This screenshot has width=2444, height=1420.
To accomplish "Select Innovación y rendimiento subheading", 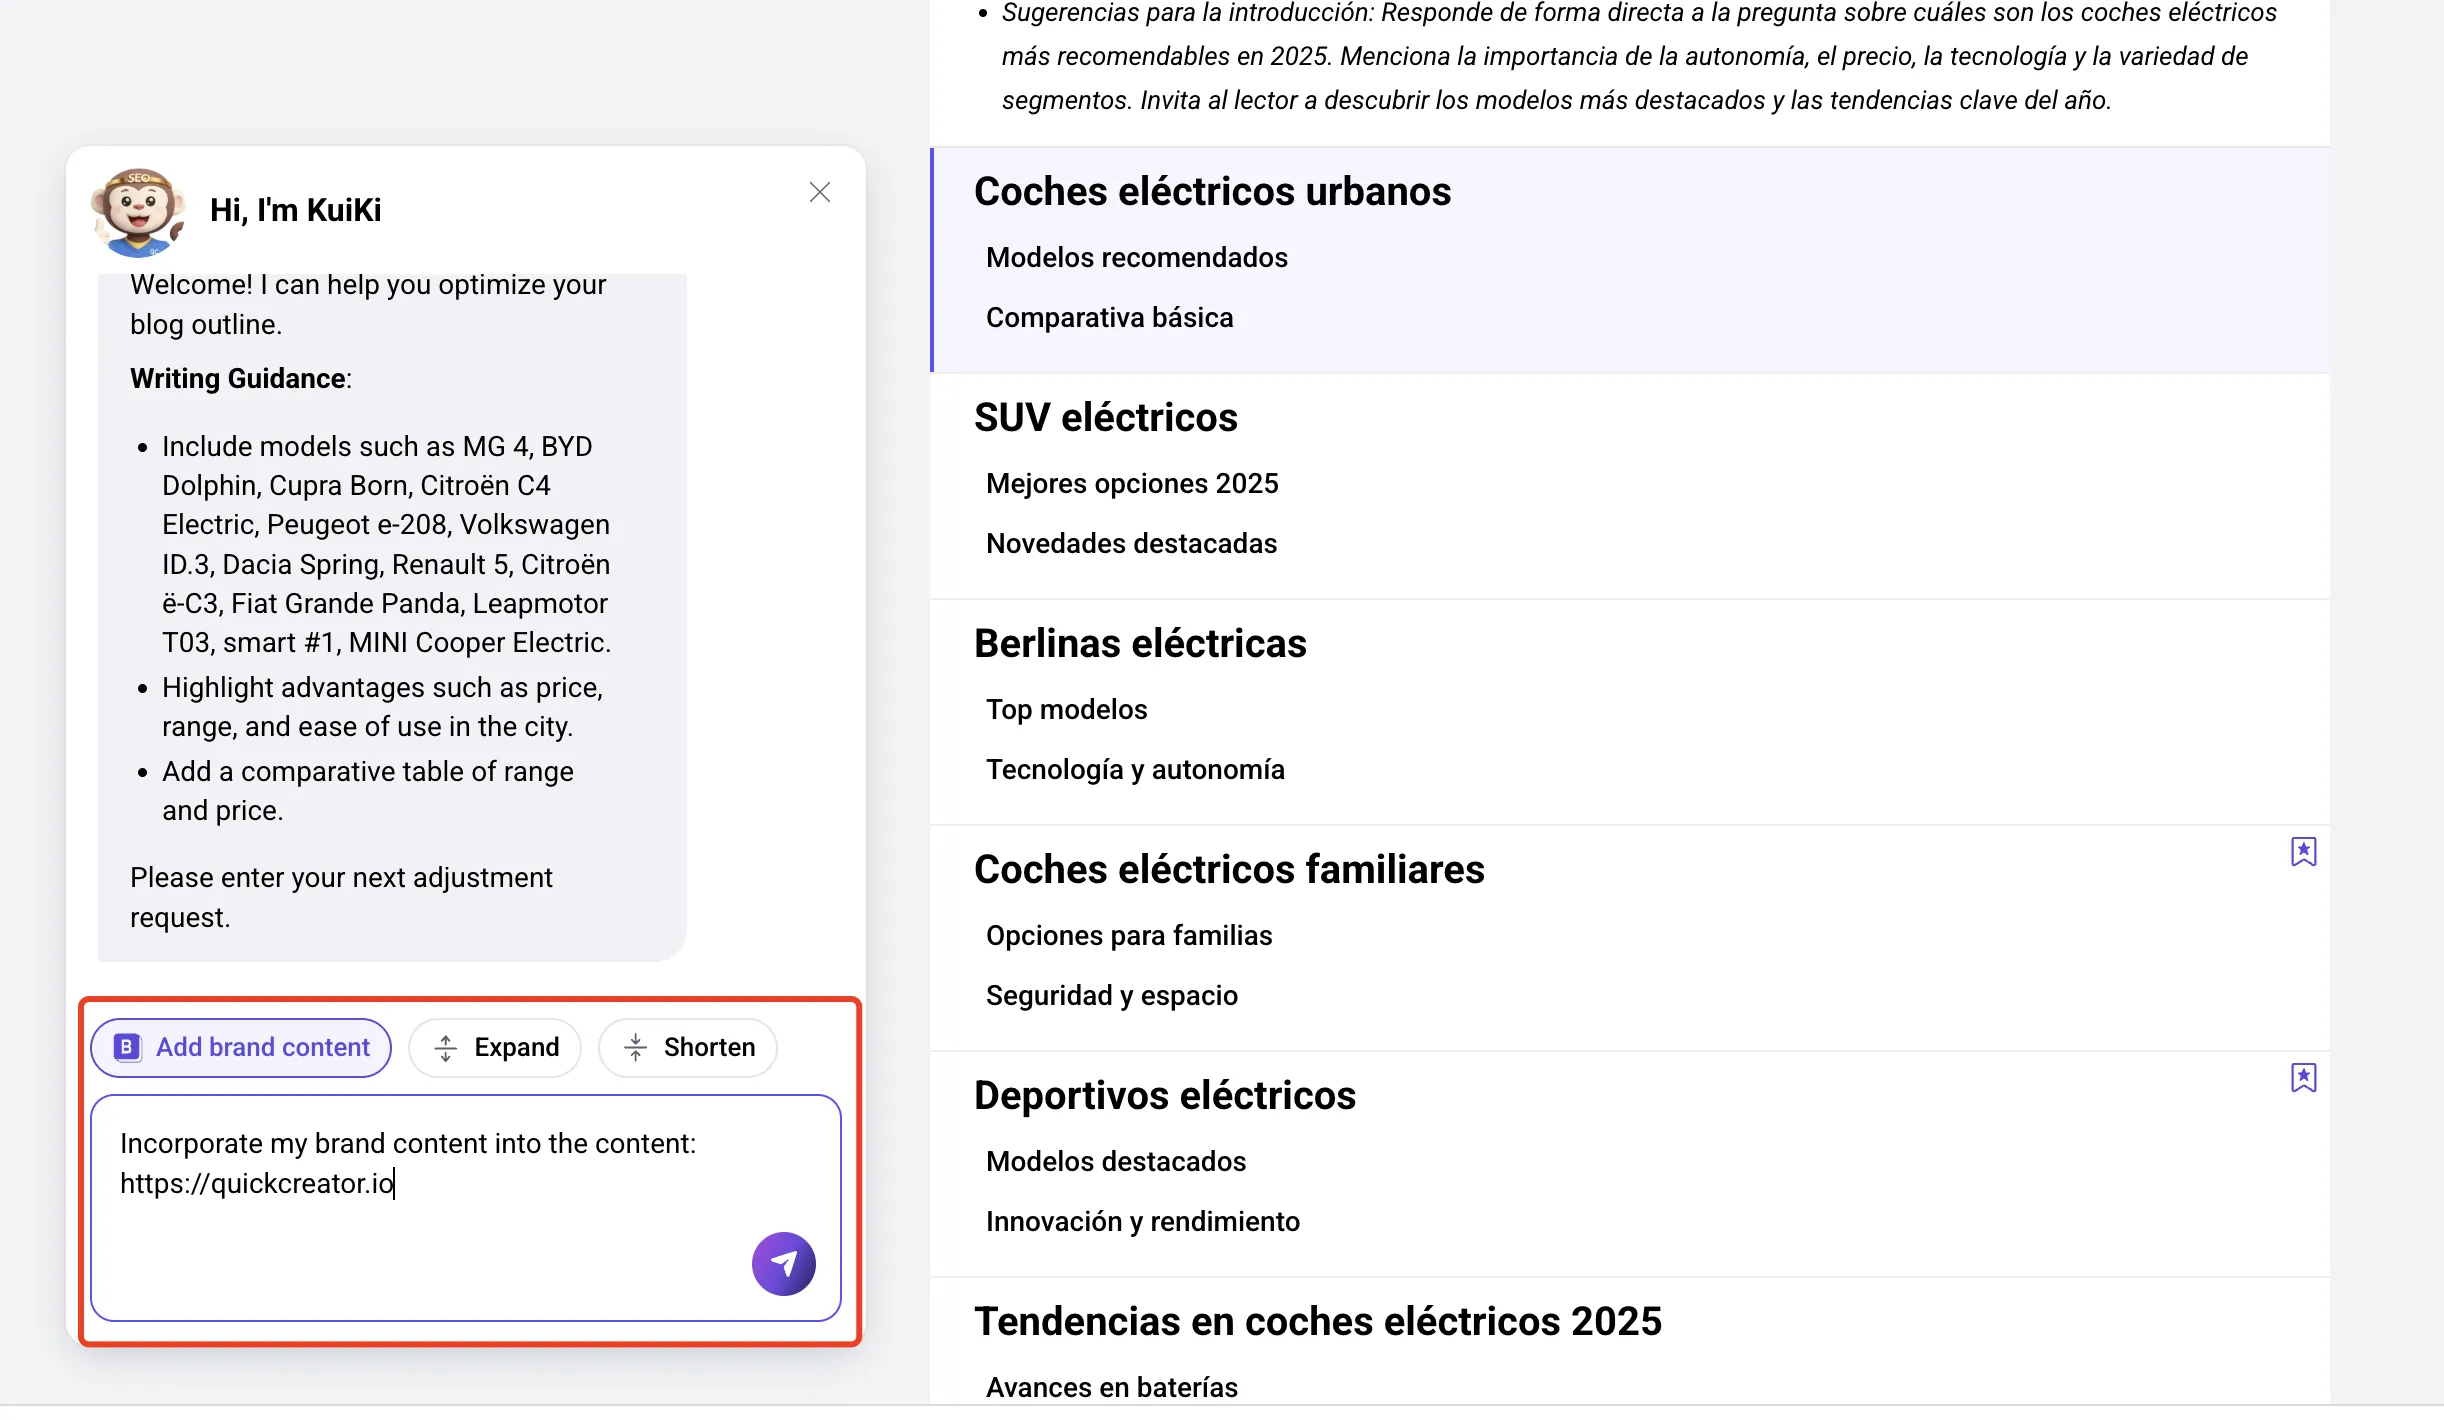I will point(1142,1221).
